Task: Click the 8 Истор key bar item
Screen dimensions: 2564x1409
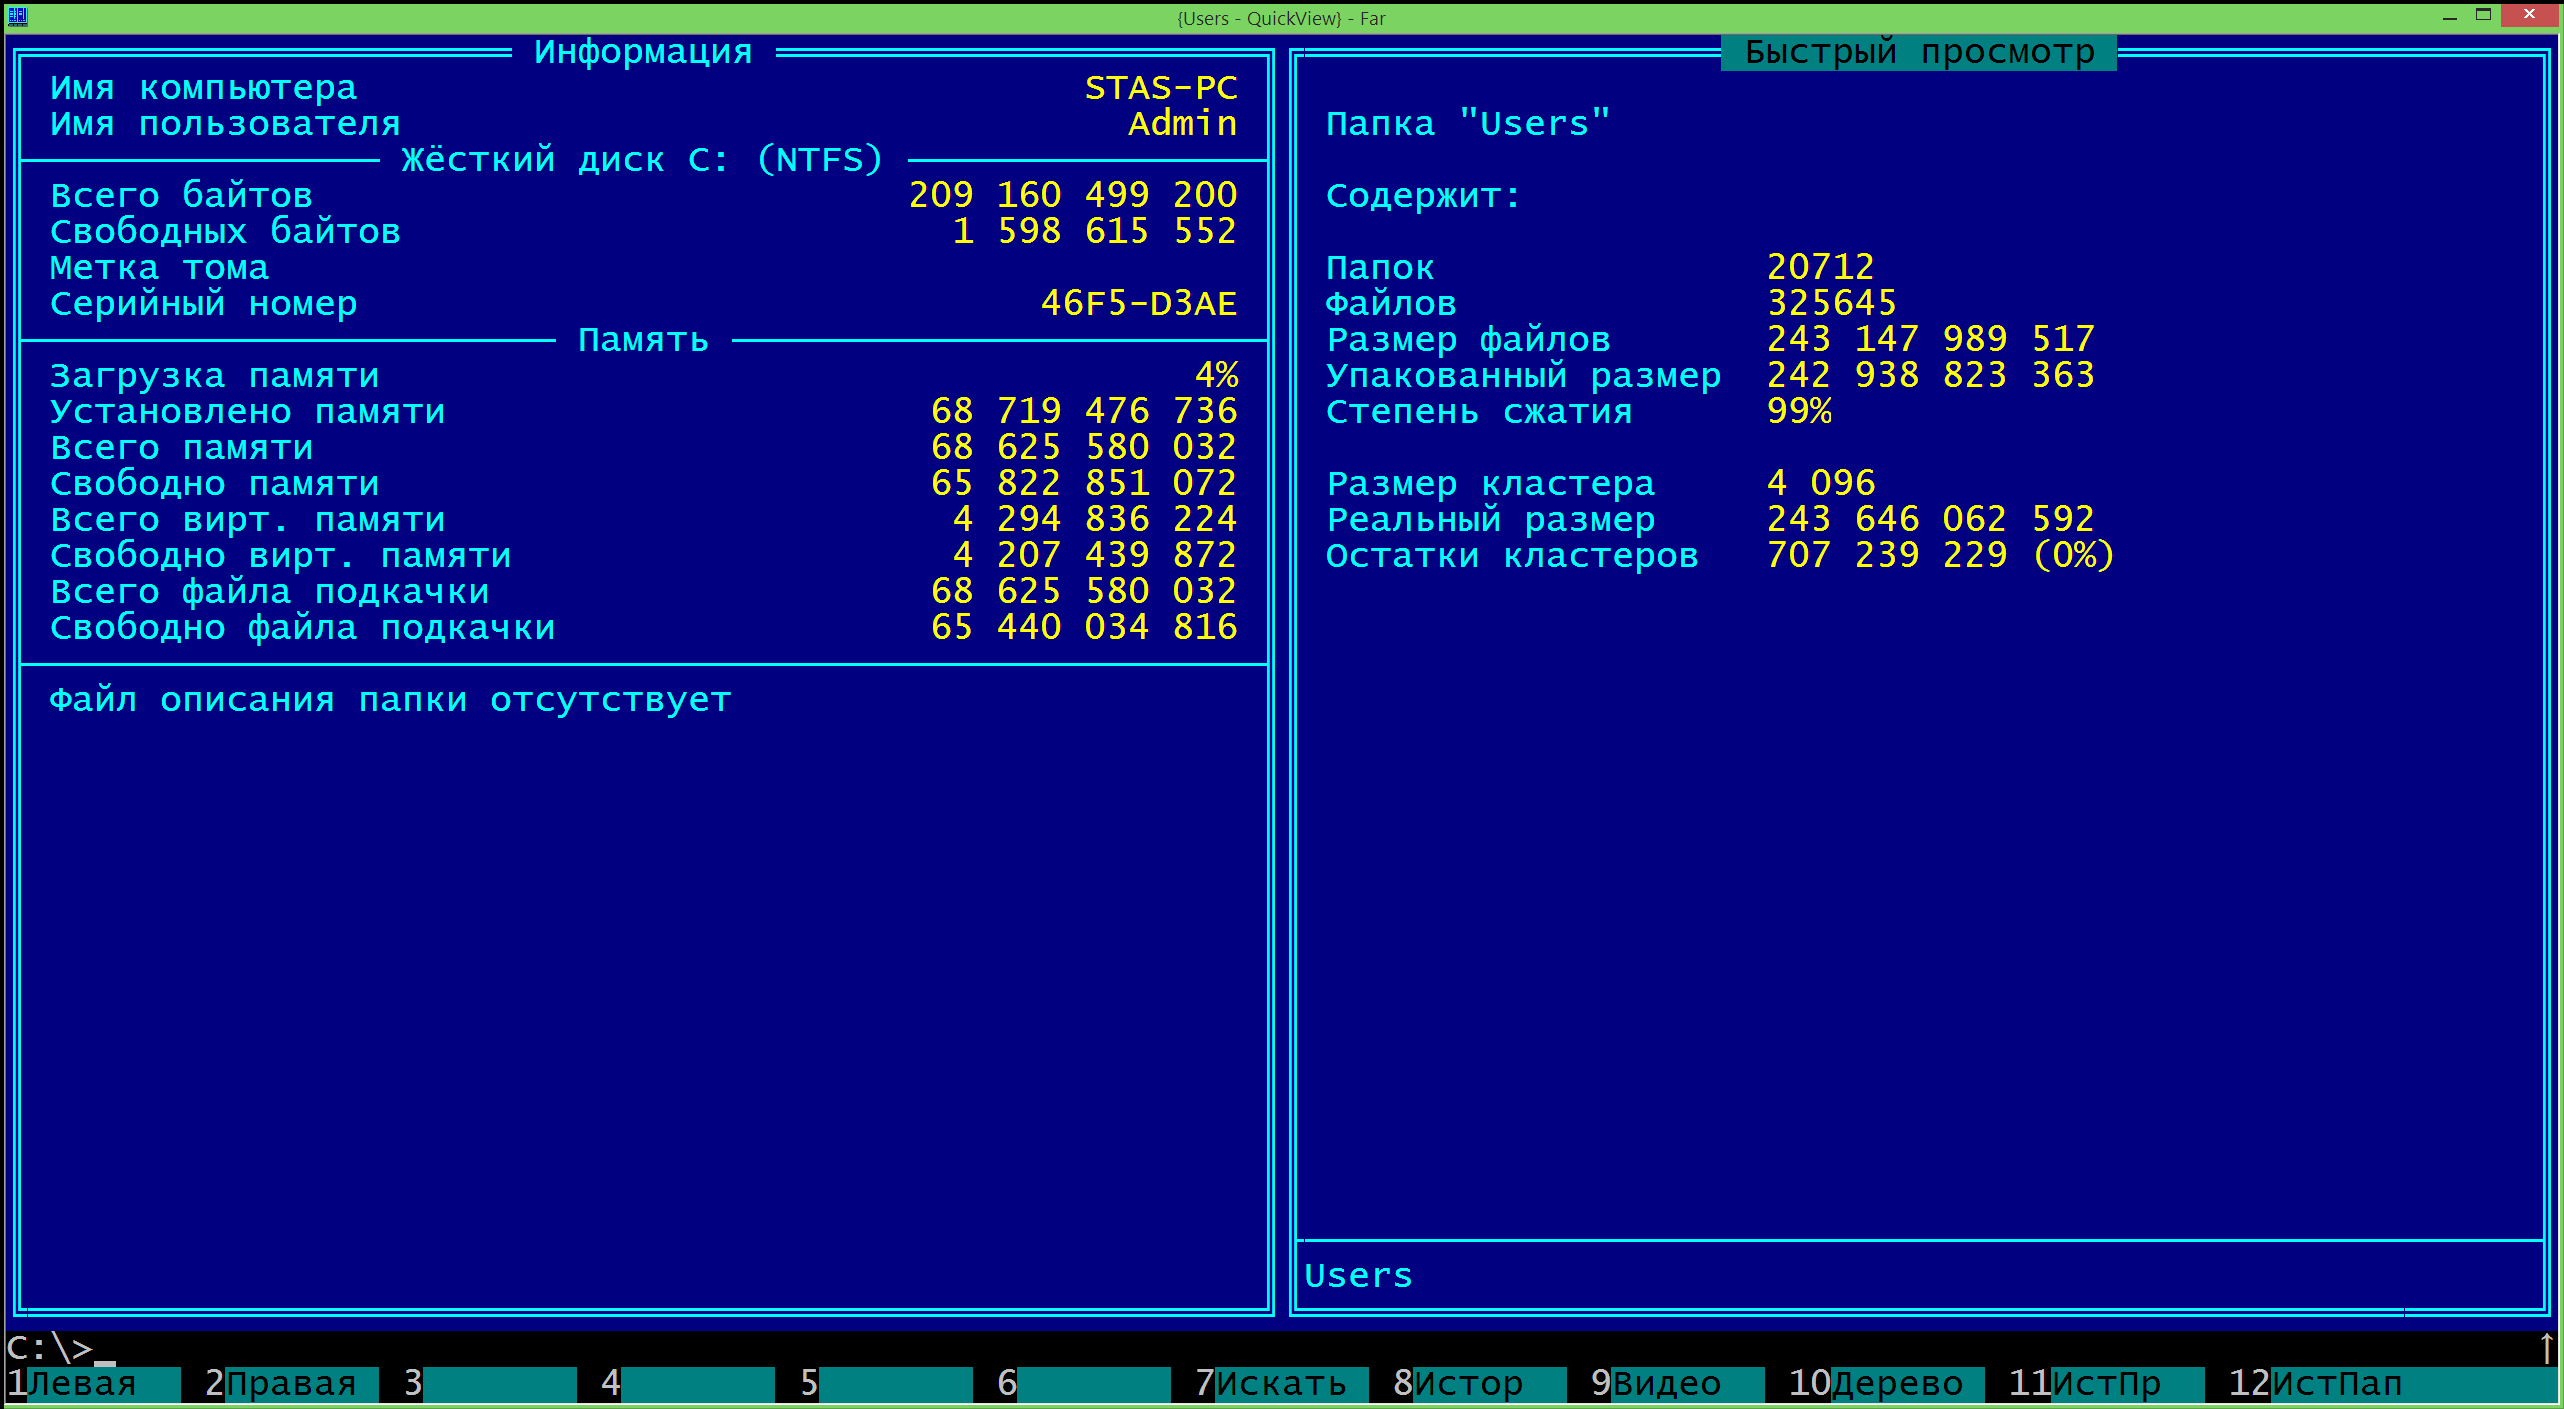Action: click(1467, 1383)
